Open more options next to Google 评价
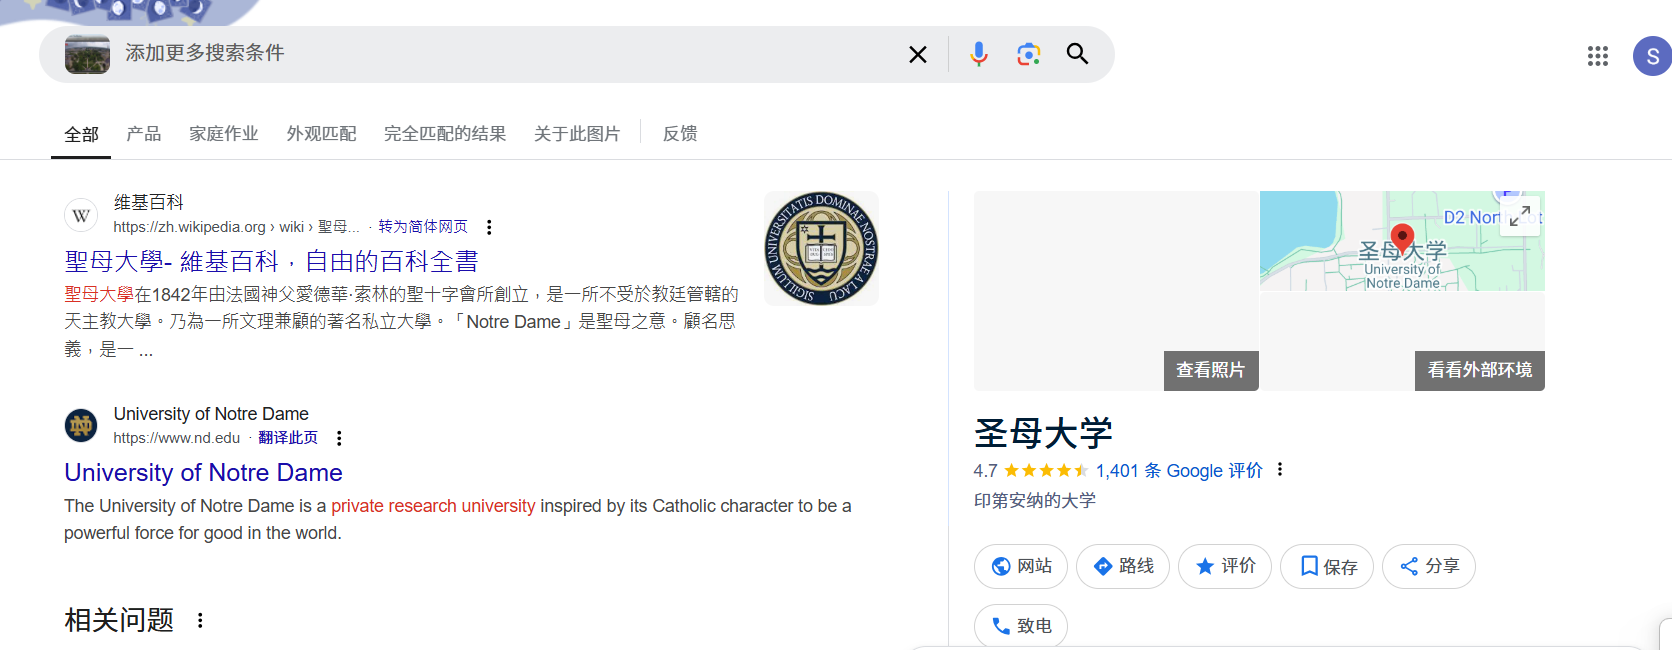 pyautogui.click(x=1279, y=470)
